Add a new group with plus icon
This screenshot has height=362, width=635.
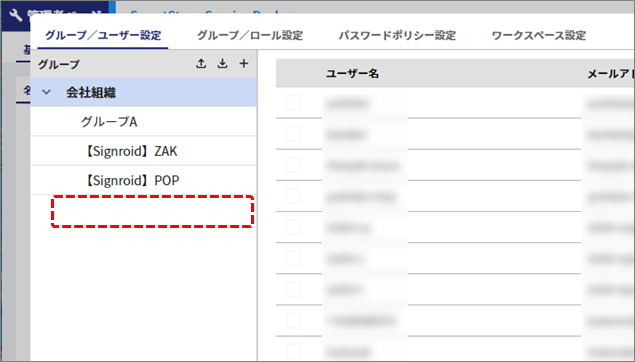244,64
